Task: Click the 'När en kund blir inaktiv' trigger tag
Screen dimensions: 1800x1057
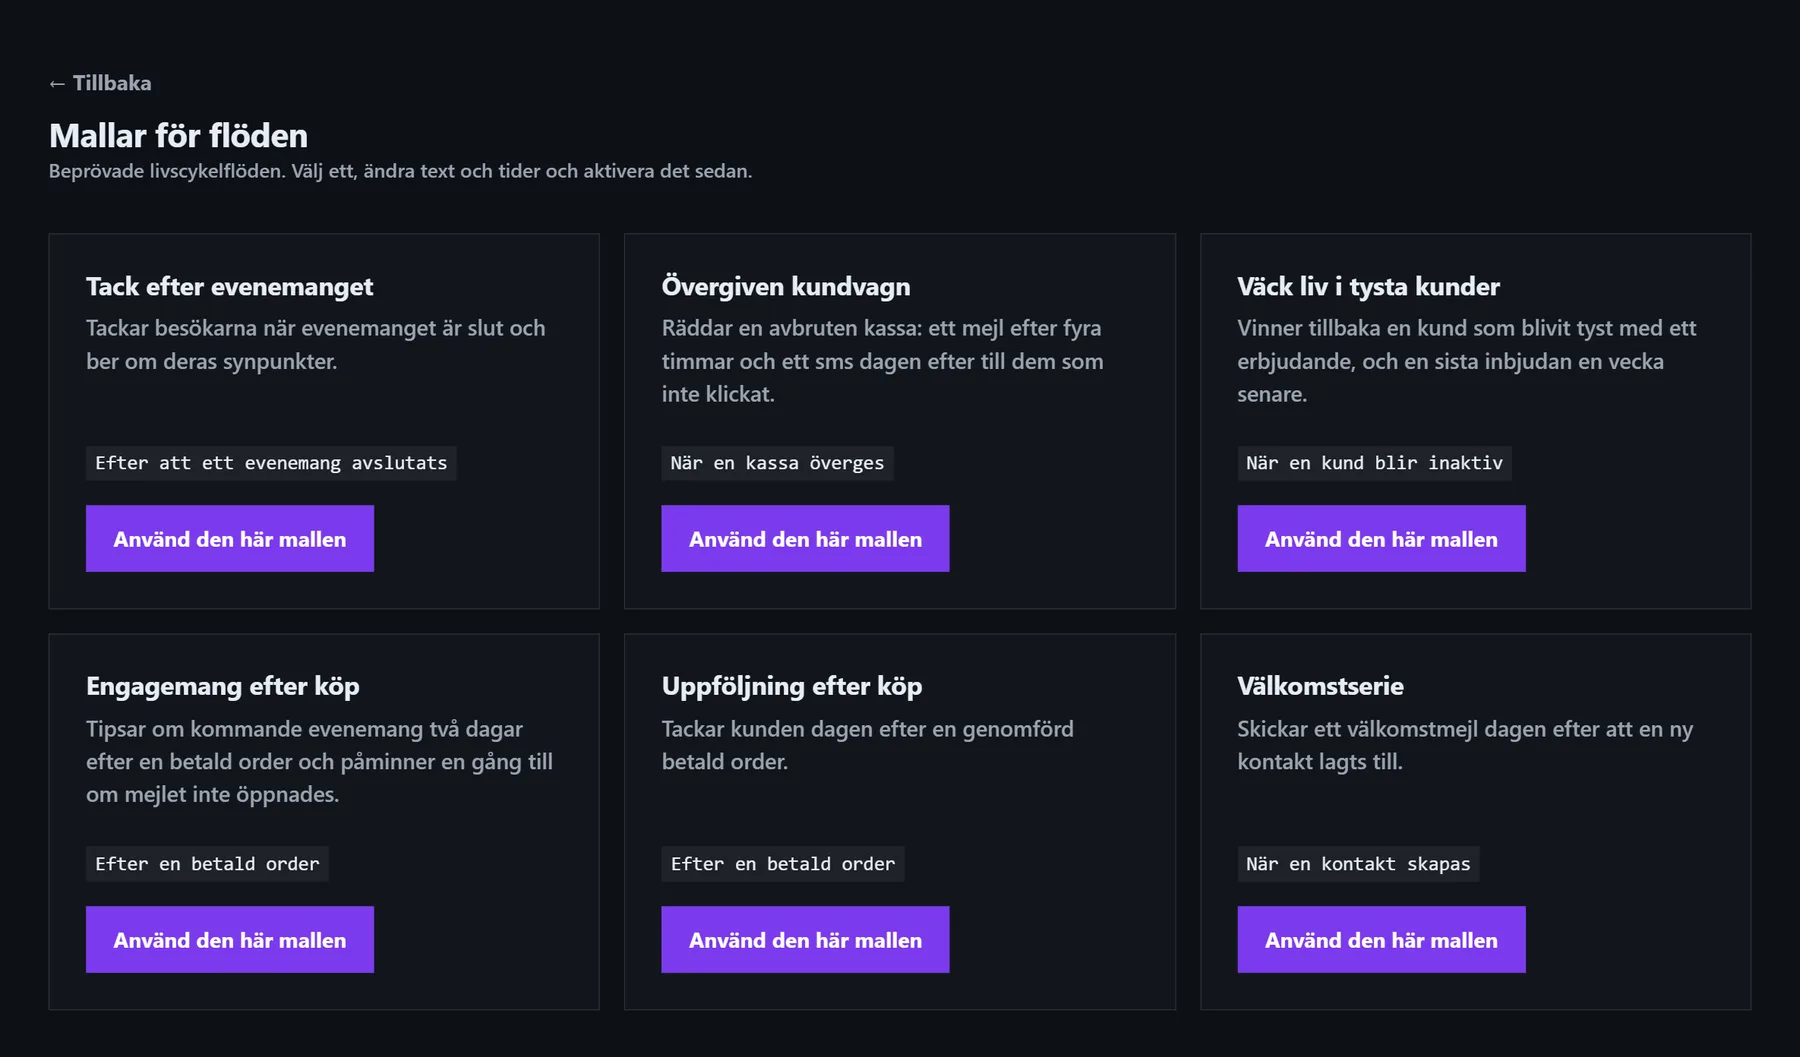Action: click(x=1374, y=463)
